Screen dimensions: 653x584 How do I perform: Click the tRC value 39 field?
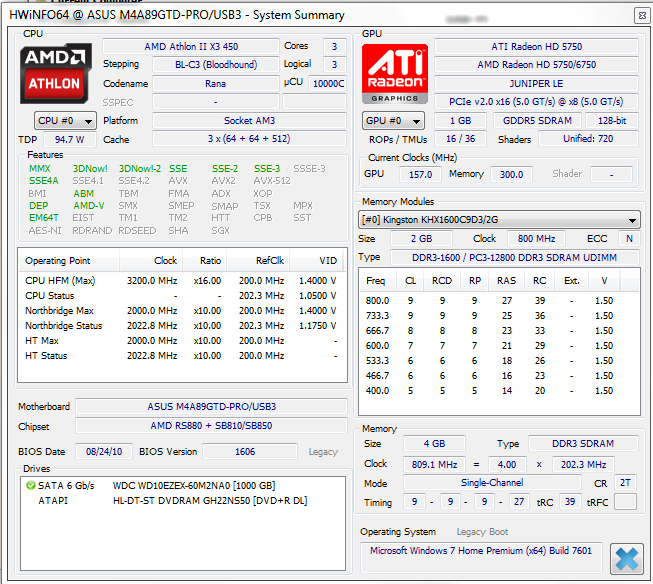tap(570, 502)
